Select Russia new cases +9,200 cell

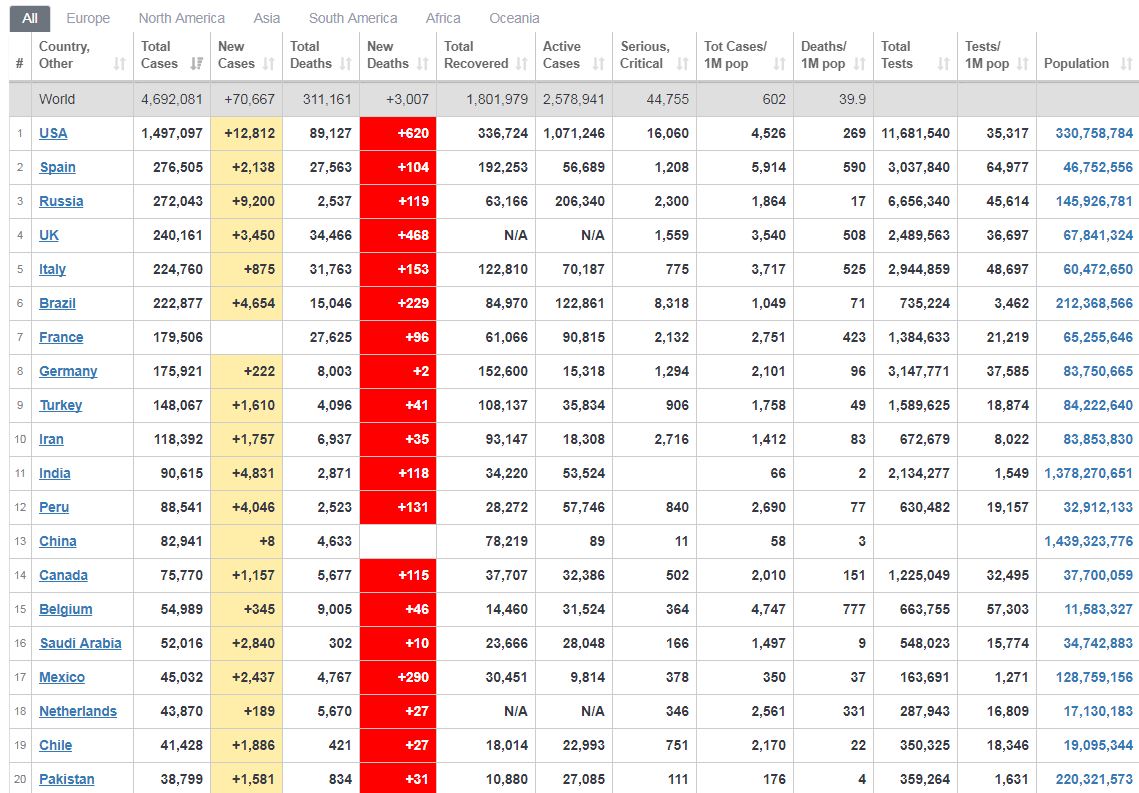(x=247, y=201)
